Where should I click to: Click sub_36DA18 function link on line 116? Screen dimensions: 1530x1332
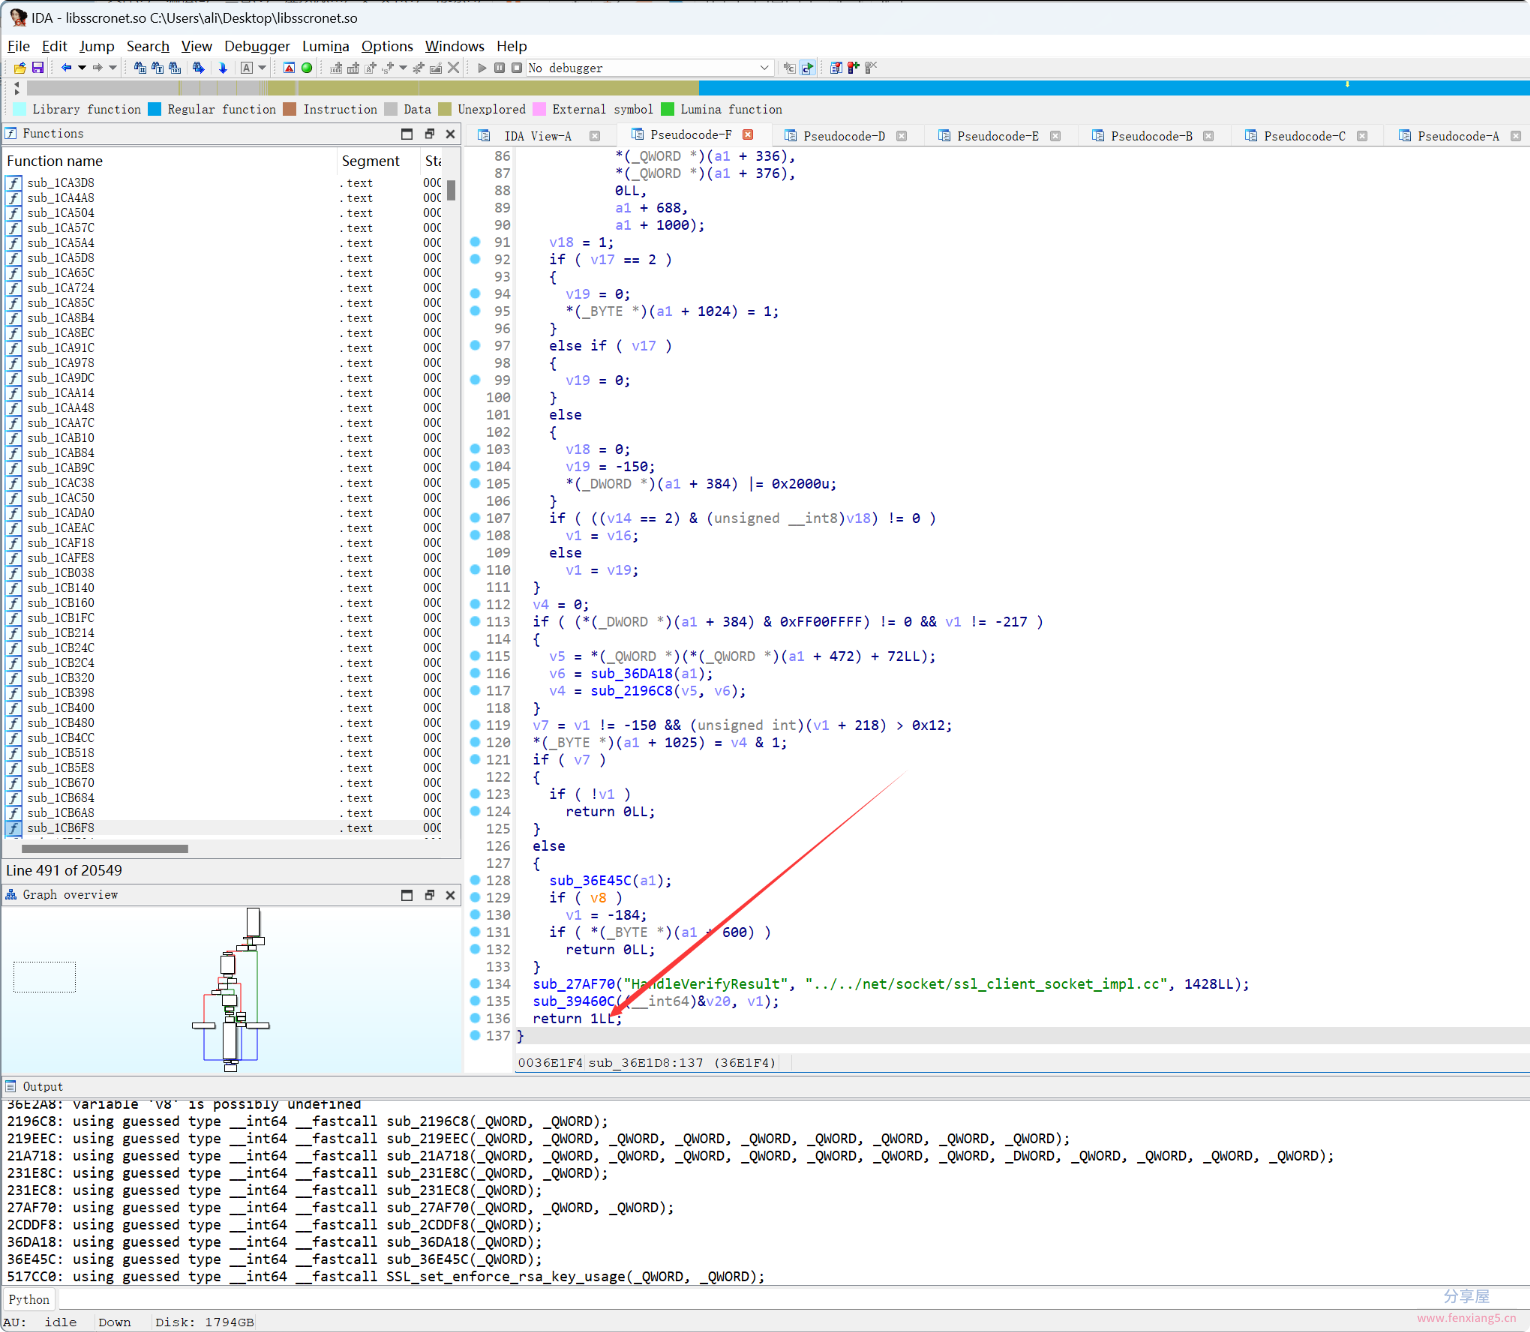tap(631, 673)
